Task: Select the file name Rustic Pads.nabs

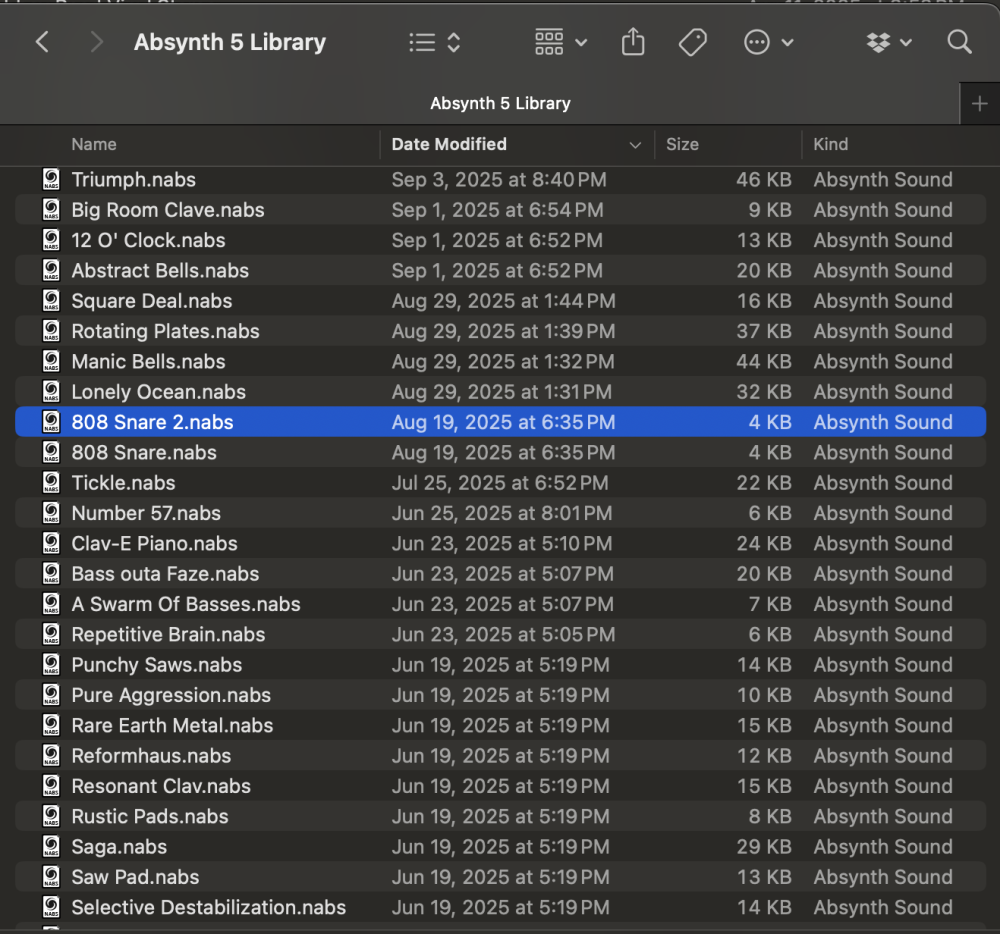Action: 150,815
